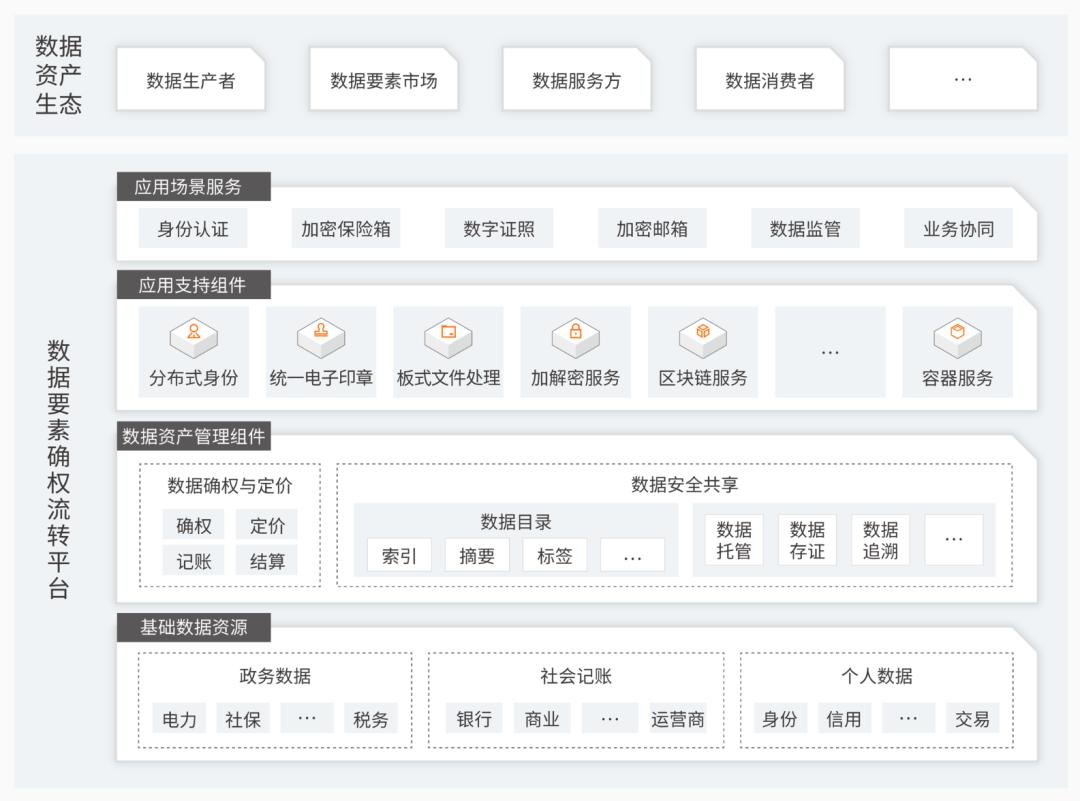Click the 加密保险箱 box
The image size is (1080, 801).
pos(346,228)
